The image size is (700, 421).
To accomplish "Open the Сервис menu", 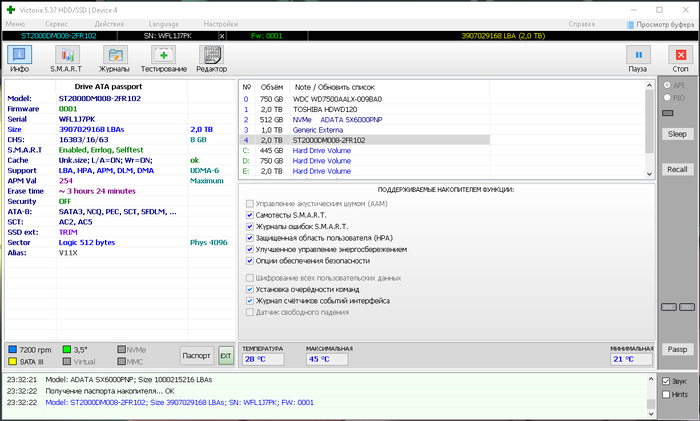I will tap(56, 24).
